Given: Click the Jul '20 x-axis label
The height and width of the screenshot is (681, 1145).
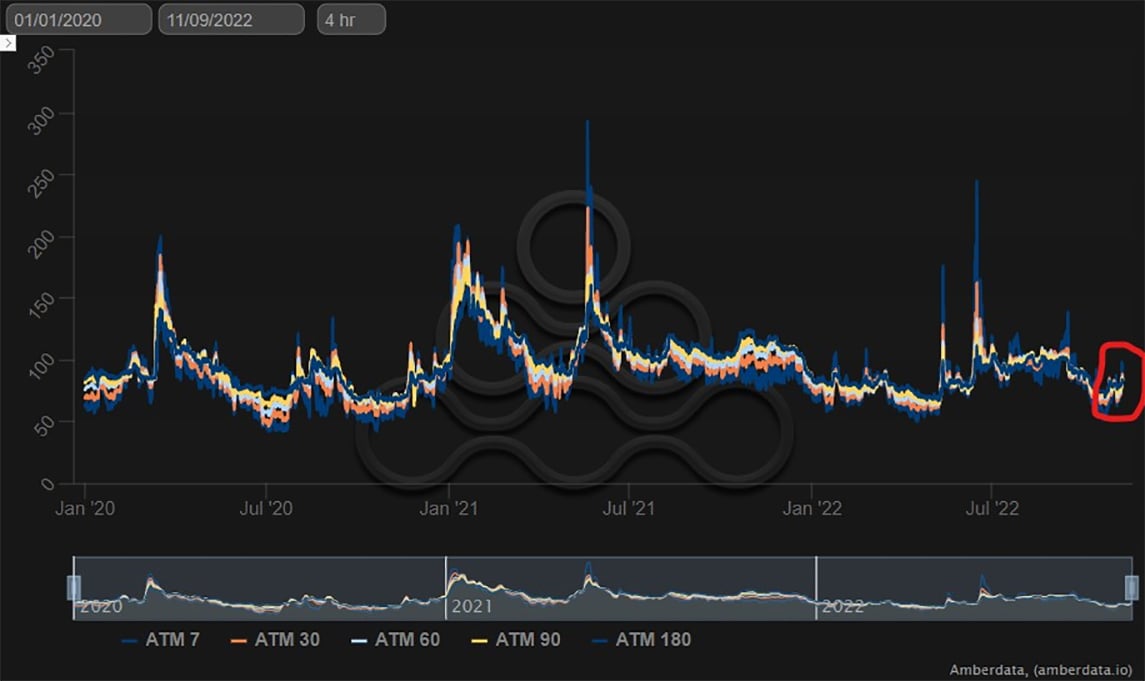Looking at the screenshot, I should point(266,508).
